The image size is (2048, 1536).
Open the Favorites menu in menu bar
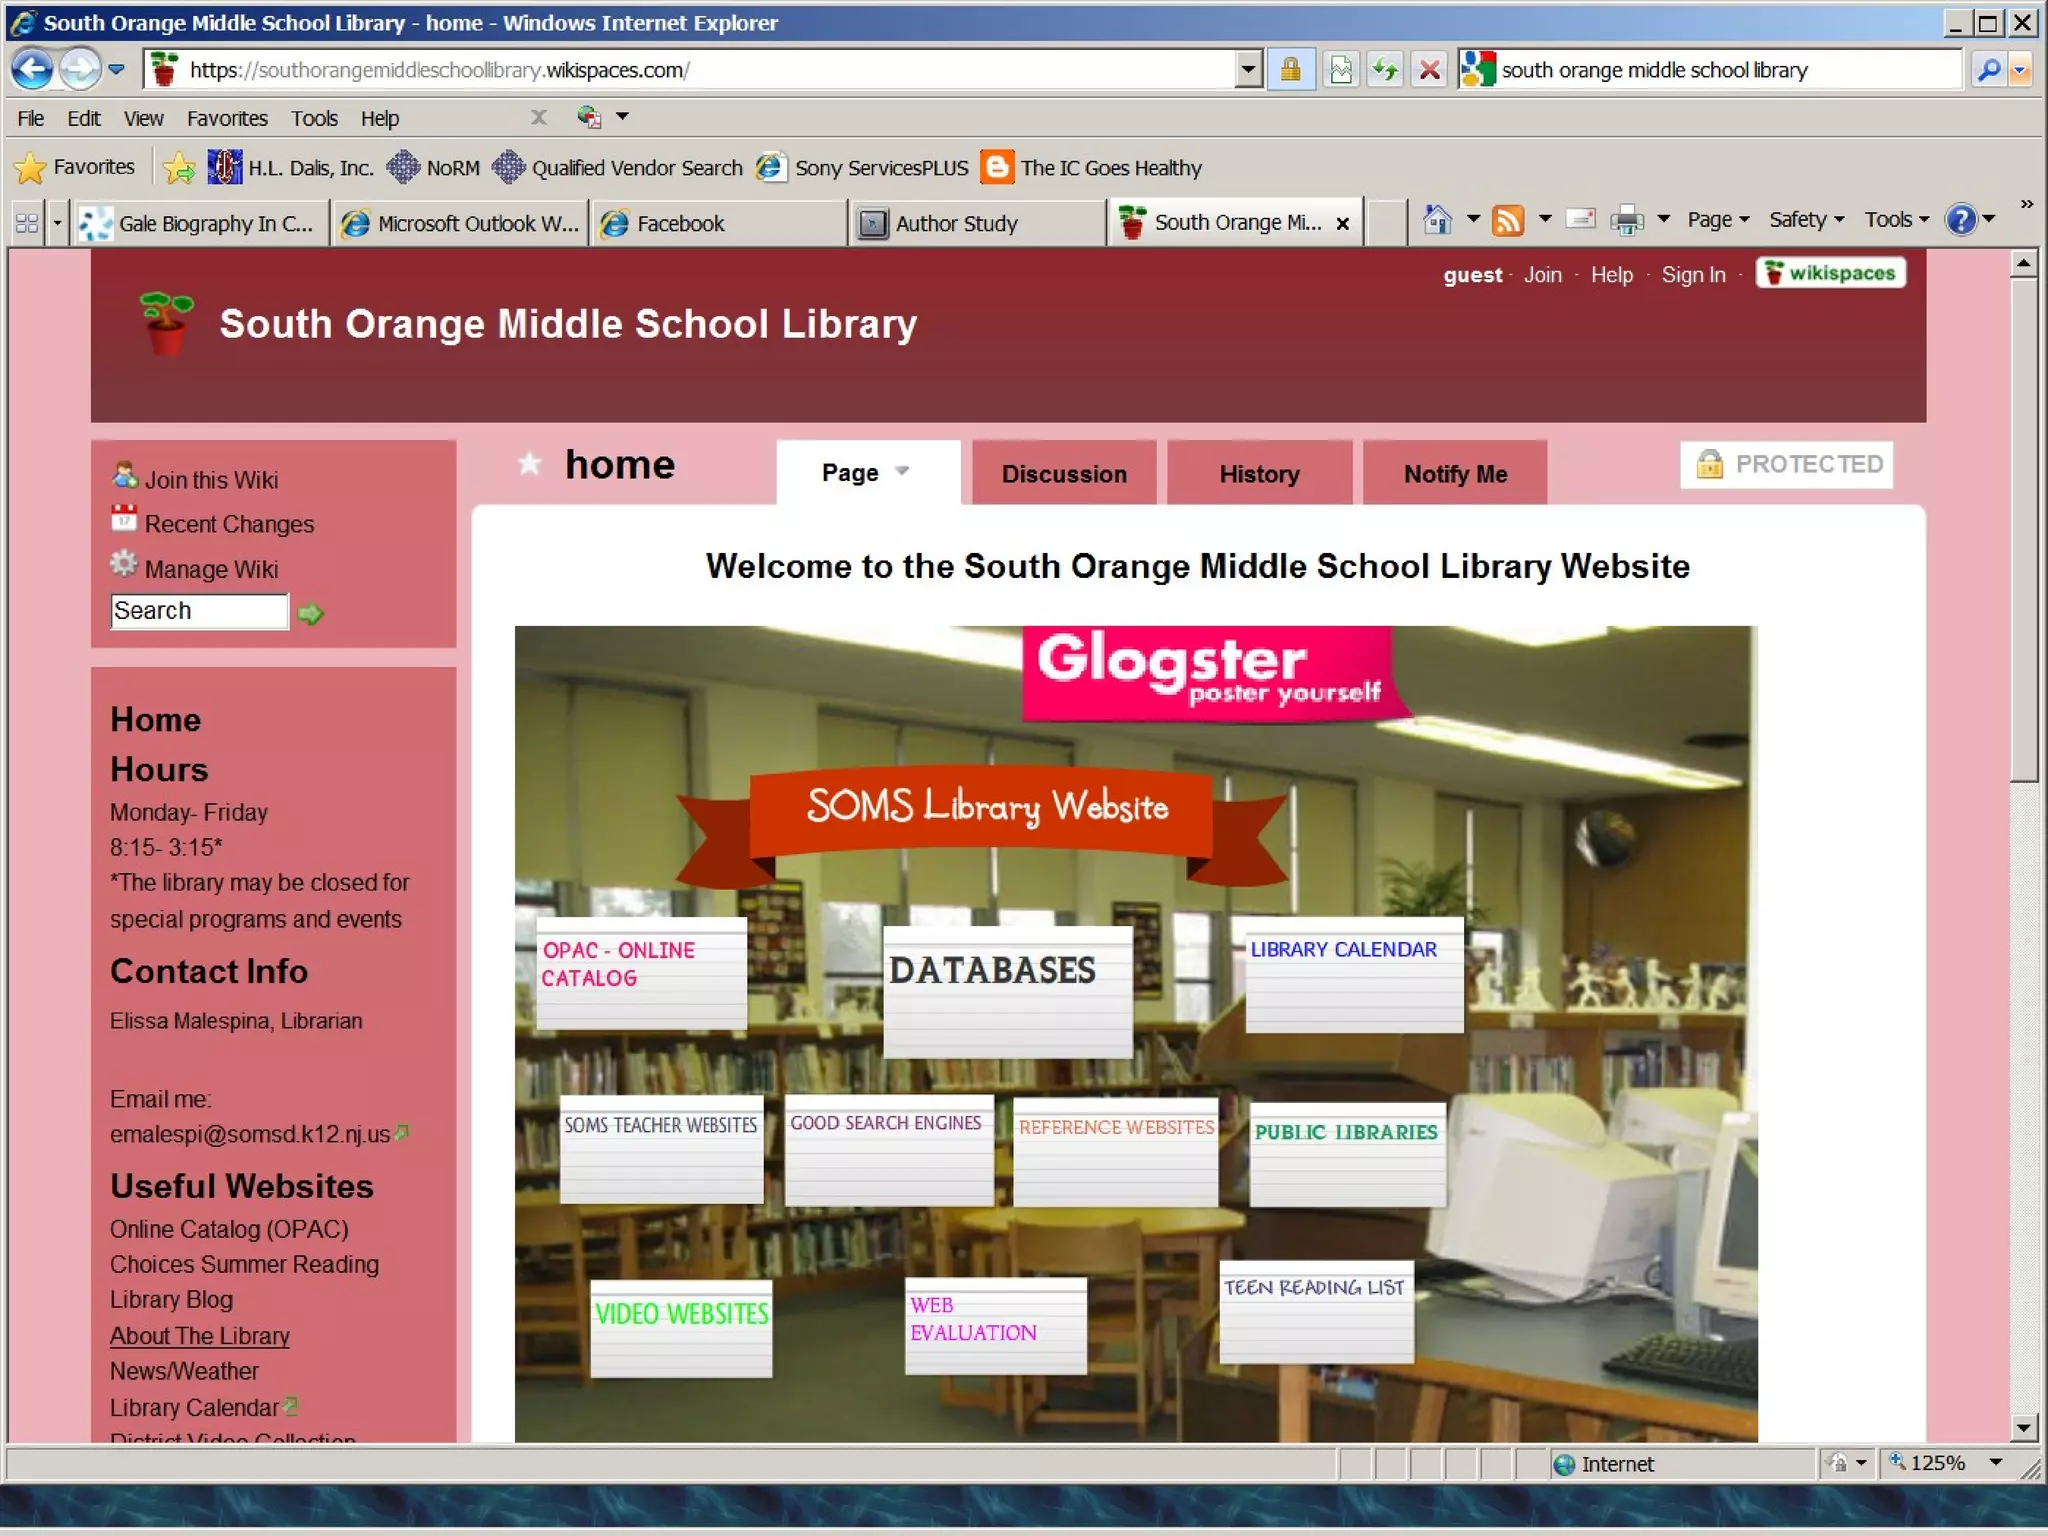pyautogui.click(x=227, y=118)
